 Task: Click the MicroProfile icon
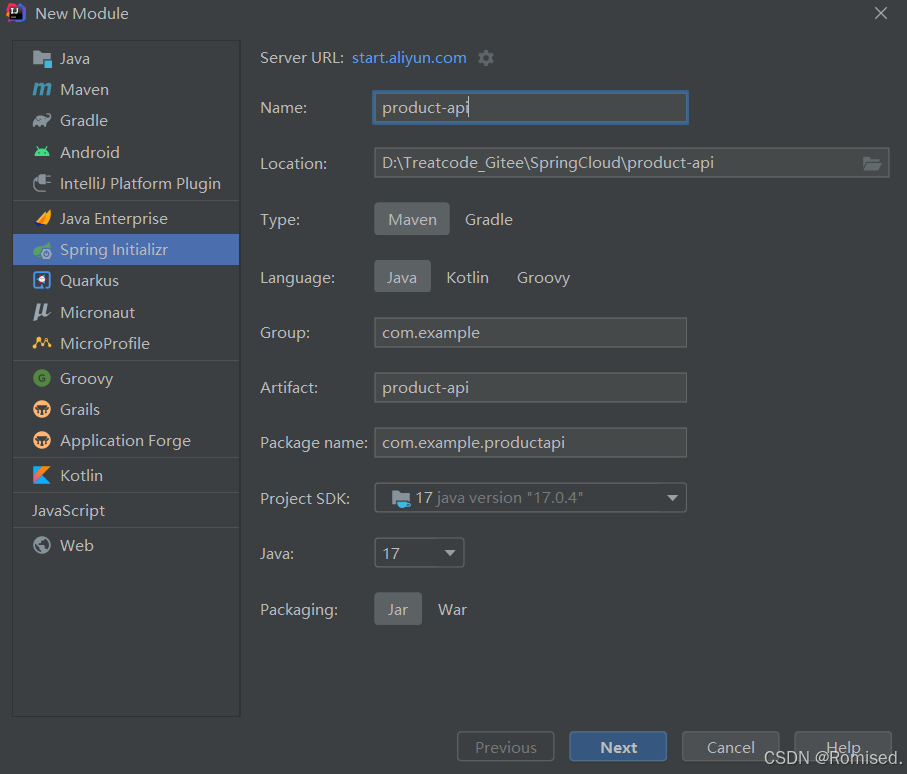42,343
